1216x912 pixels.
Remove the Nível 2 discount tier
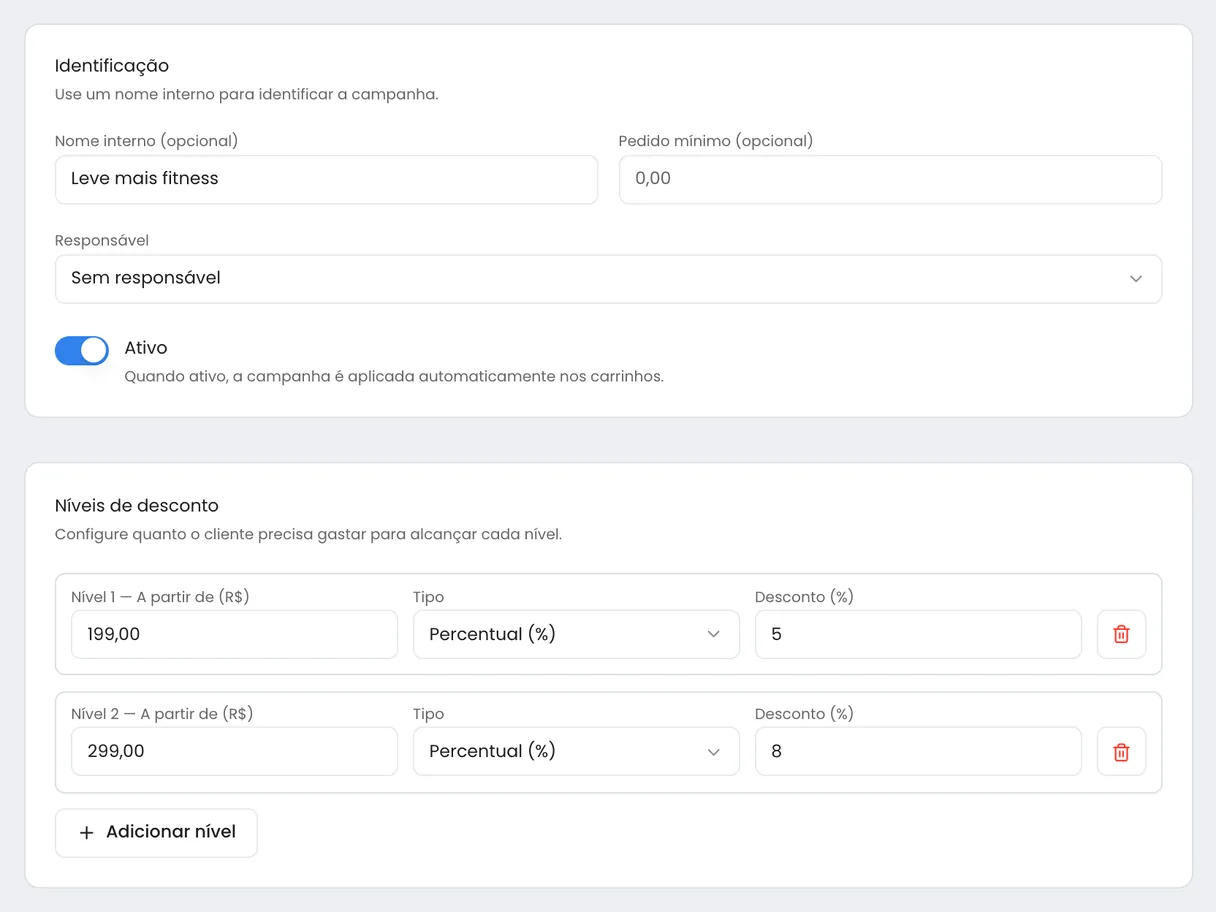tap(1121, 751)
